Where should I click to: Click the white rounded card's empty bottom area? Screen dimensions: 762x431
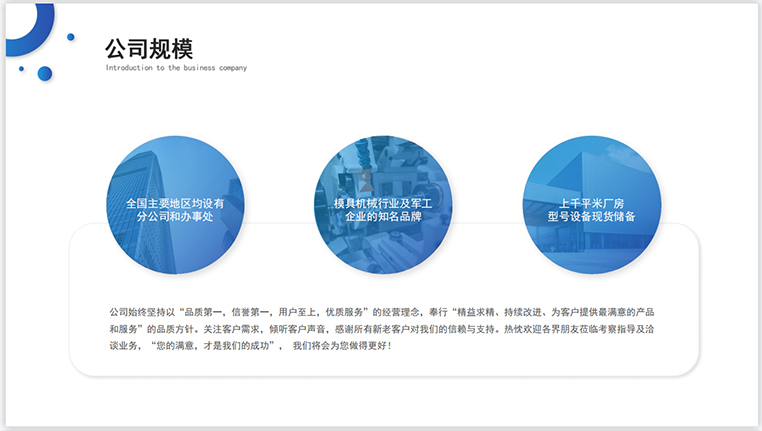point(382,365)
